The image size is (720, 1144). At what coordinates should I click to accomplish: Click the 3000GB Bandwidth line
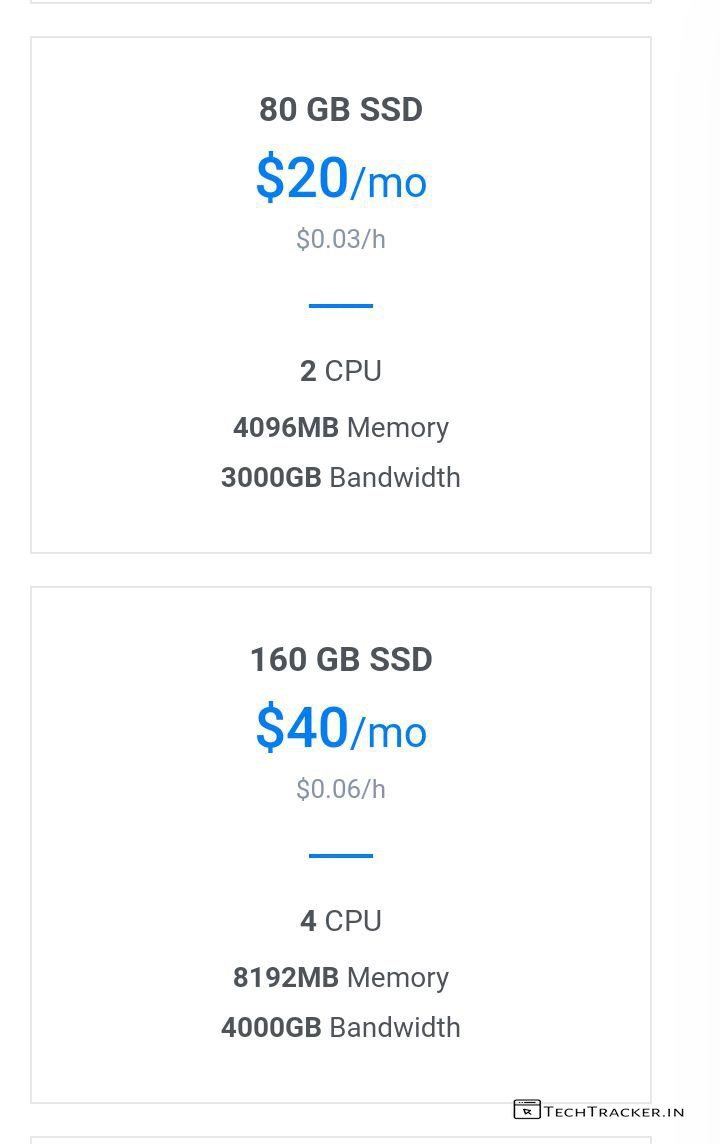click(x=341, y=477)
